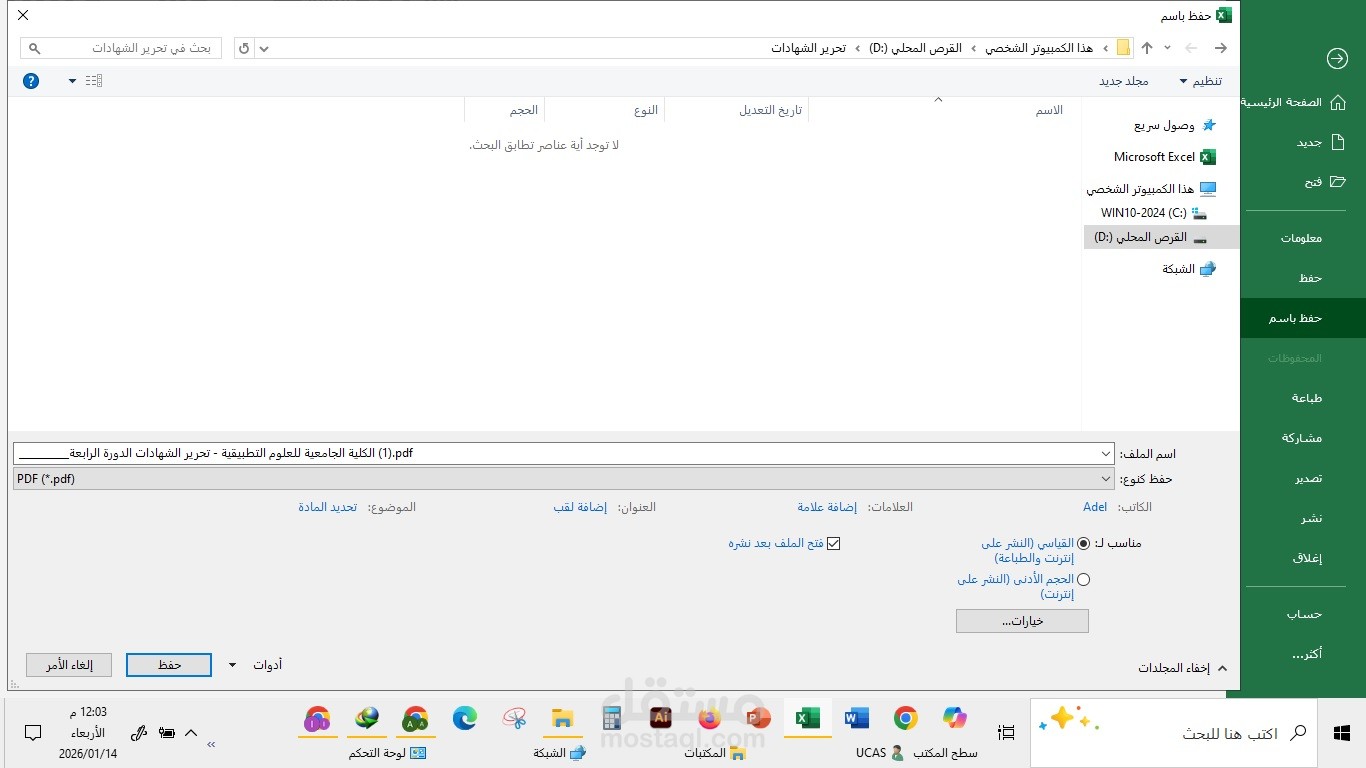The image size is (1366, 768).
Task: Click the إلغاء الأمر cancel button
Action: pos(69,665)
